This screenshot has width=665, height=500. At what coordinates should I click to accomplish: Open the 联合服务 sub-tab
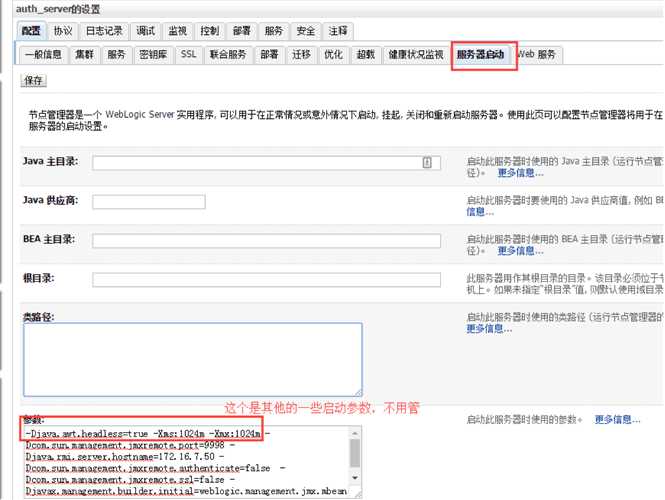[228, 55]
